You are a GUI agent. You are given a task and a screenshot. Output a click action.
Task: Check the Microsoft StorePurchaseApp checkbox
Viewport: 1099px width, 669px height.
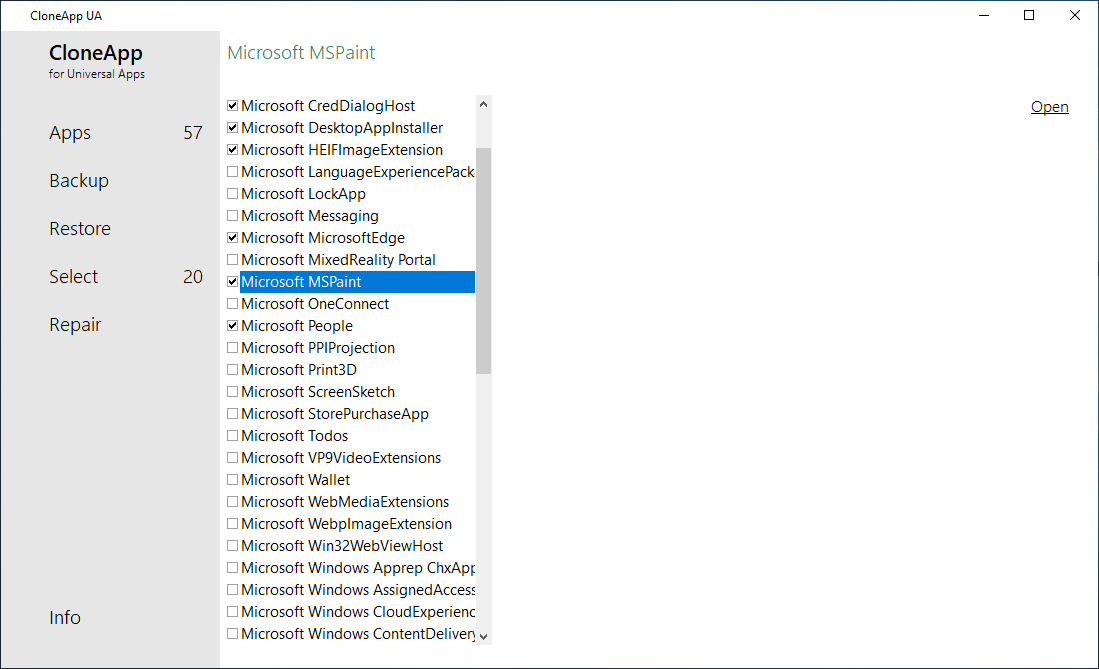(x=233, y=414)
